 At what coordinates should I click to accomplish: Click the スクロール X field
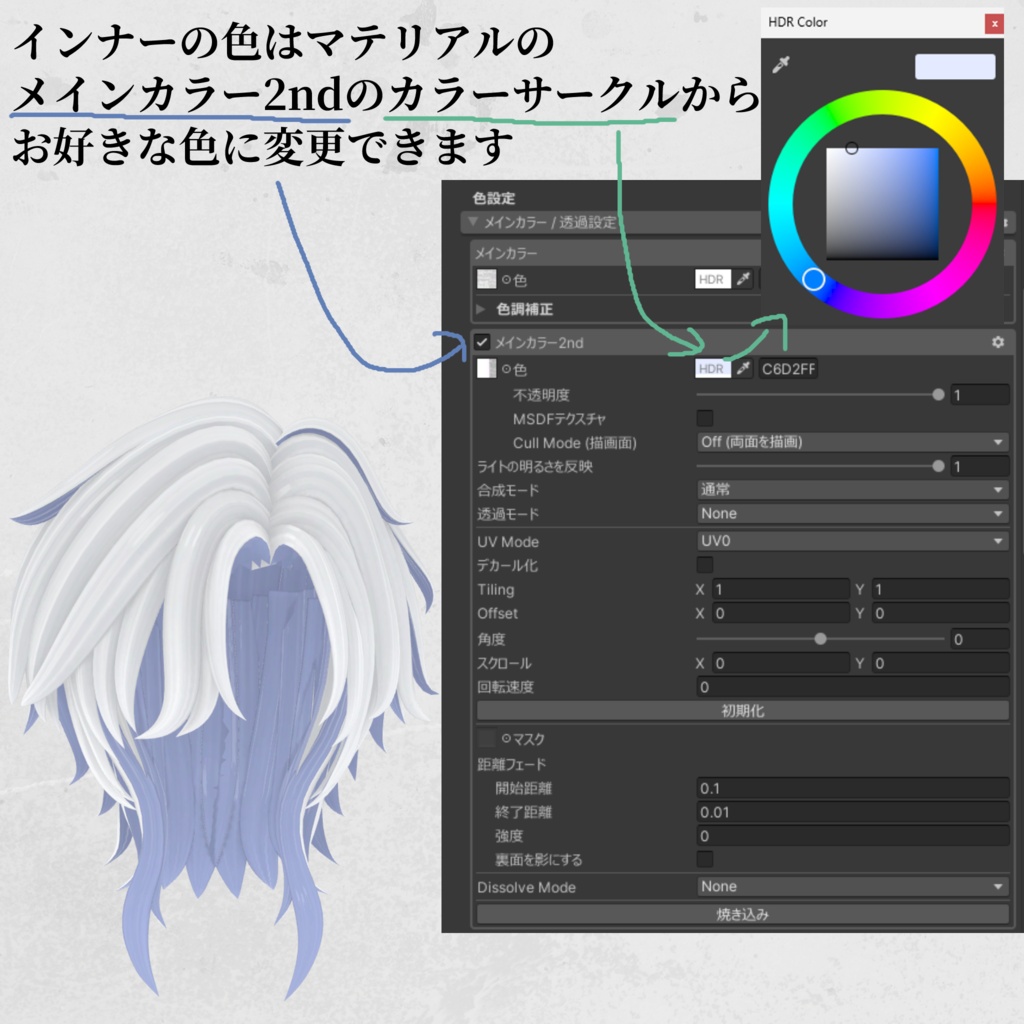coord(780,664)
